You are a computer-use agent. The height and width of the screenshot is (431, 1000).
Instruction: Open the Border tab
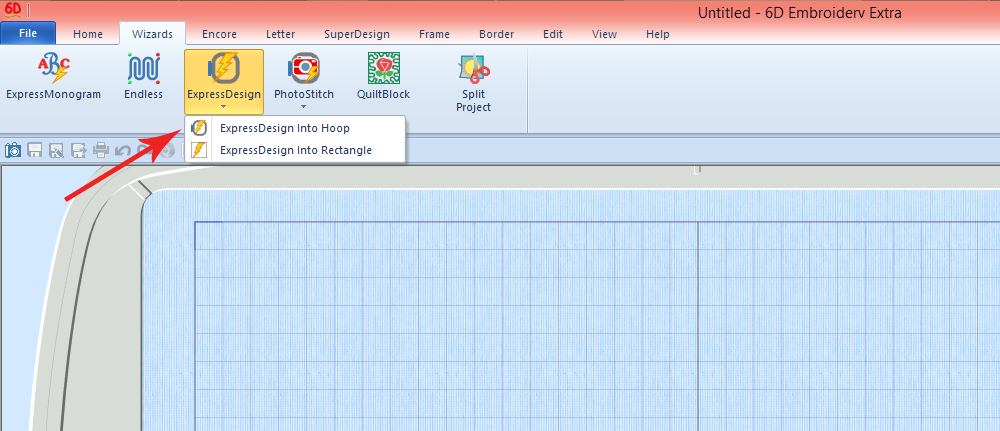496,34
